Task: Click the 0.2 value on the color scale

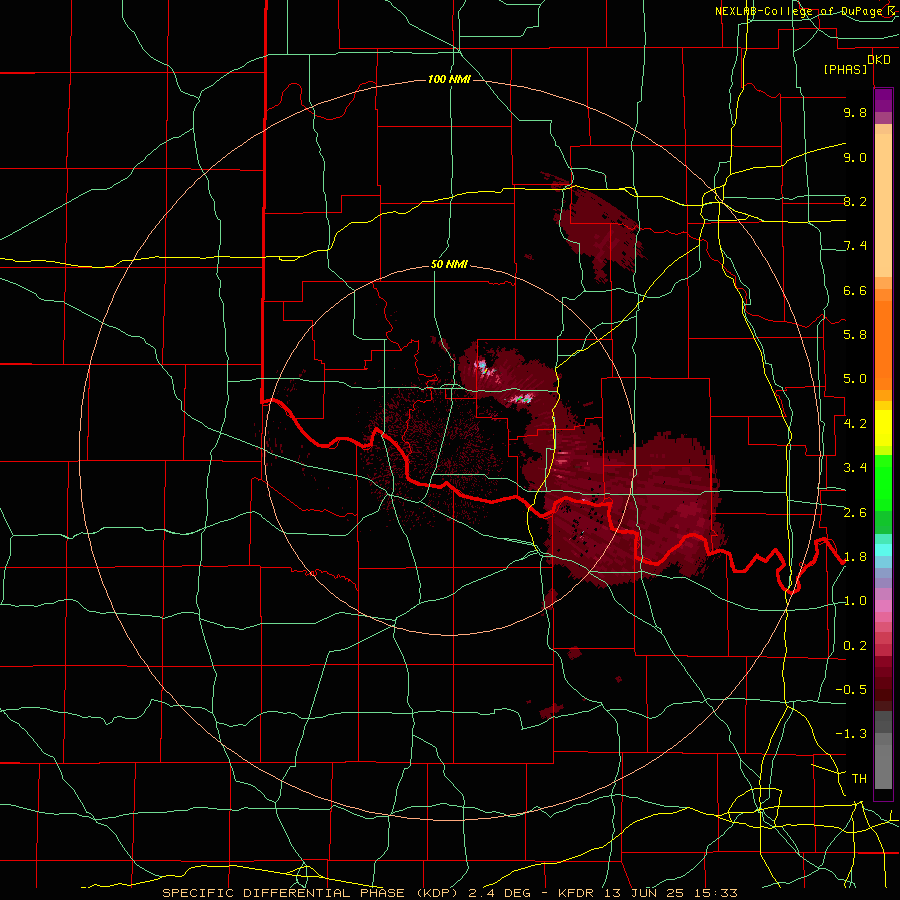Action: click(x=855, y=646)
